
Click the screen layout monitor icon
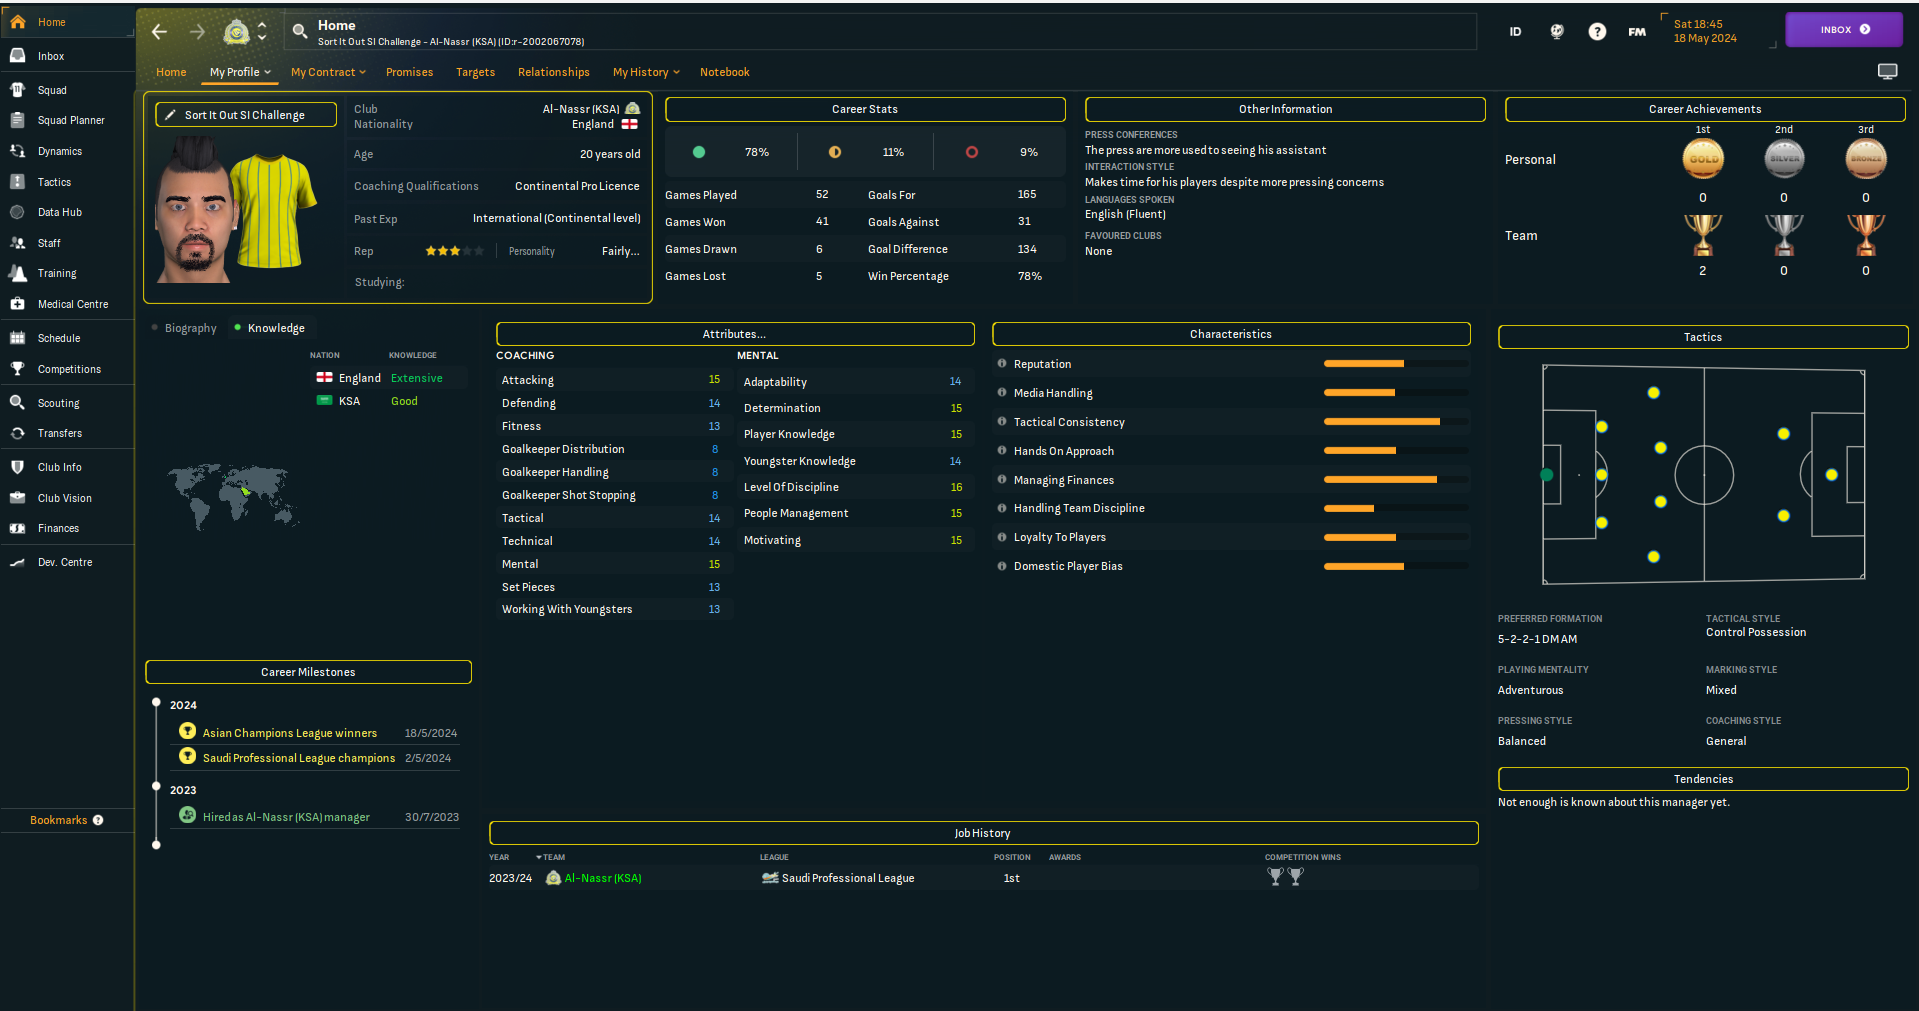pyautogui.click(x=1887, y=71)
